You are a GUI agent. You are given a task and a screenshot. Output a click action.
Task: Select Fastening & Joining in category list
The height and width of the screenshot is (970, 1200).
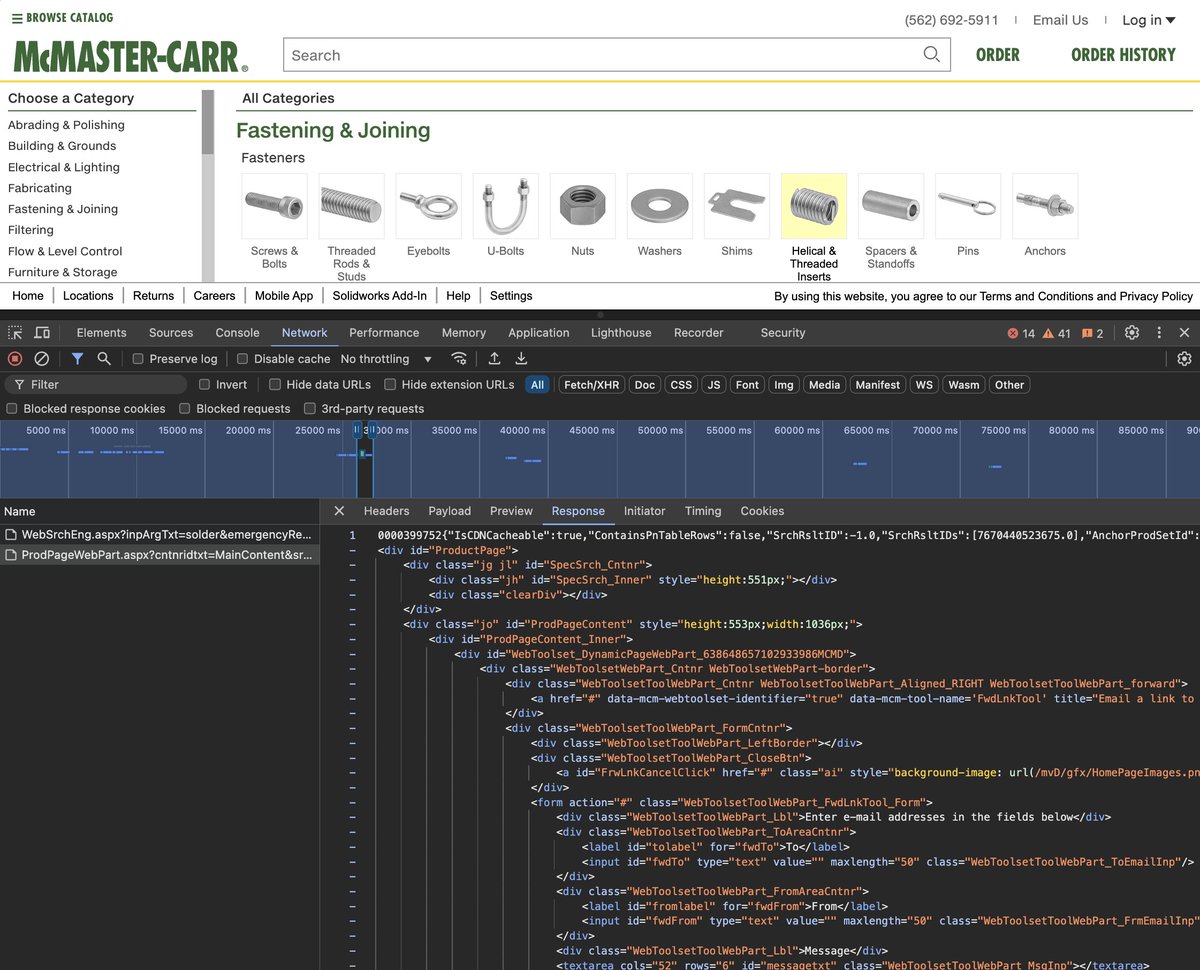63,209
